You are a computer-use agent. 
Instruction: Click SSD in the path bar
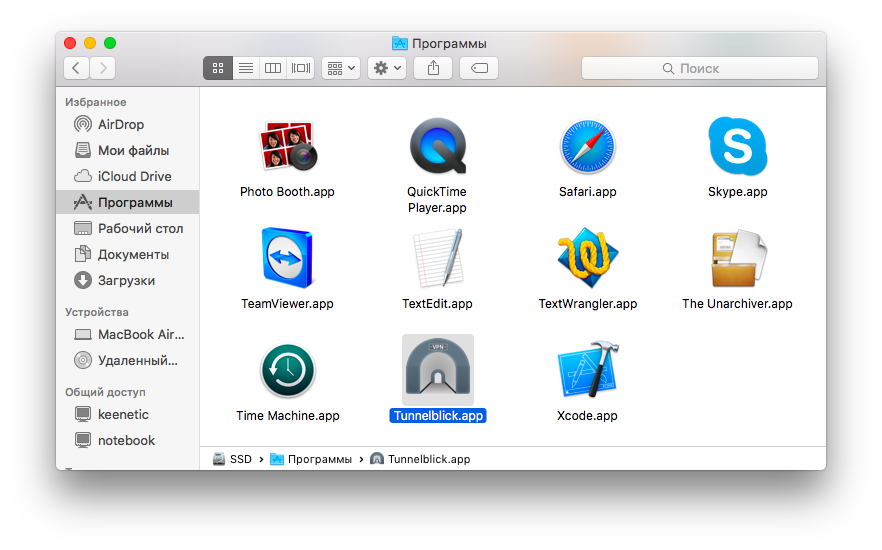pos(232,459)
